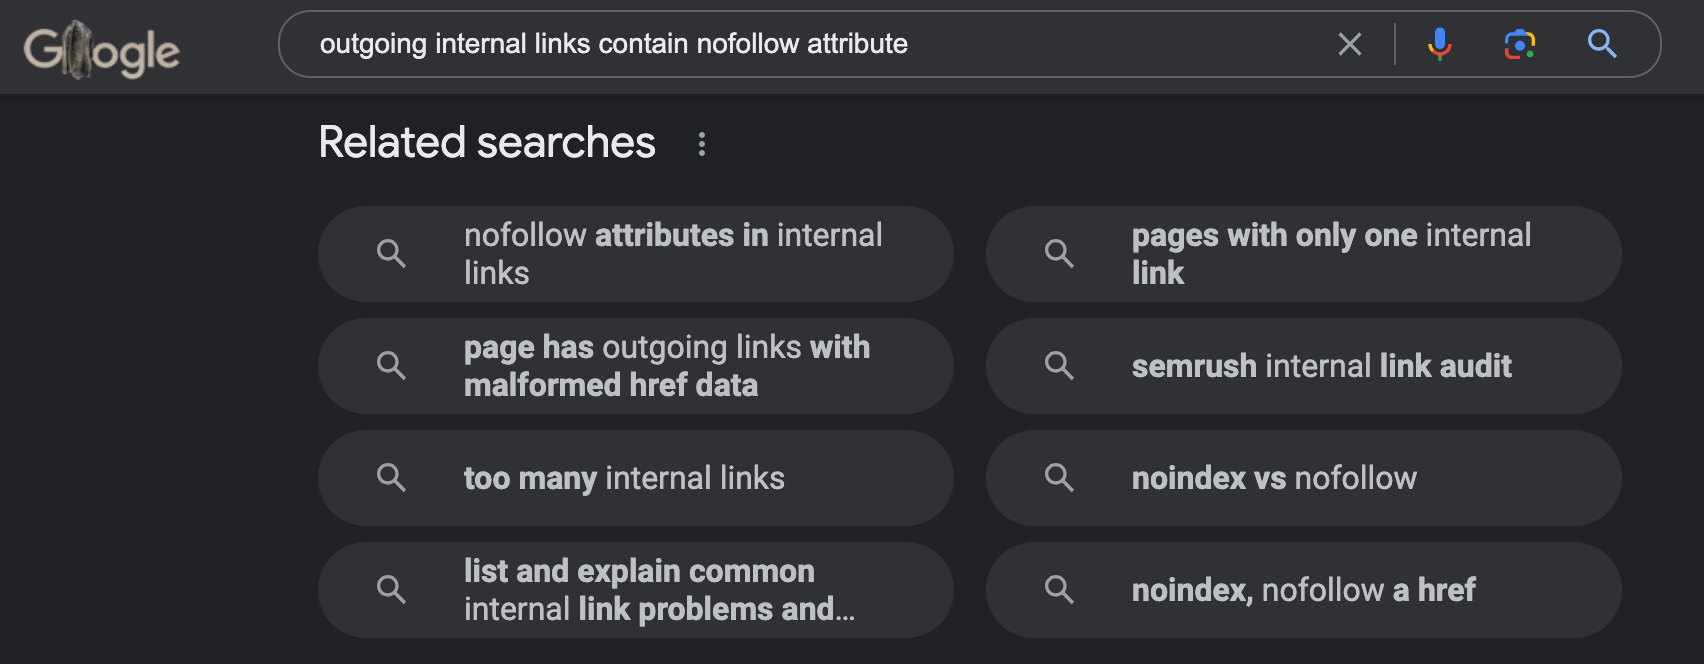Click magnifier icon beside too many internal links
The image size is (1704, 664).
tap(391, 478)
